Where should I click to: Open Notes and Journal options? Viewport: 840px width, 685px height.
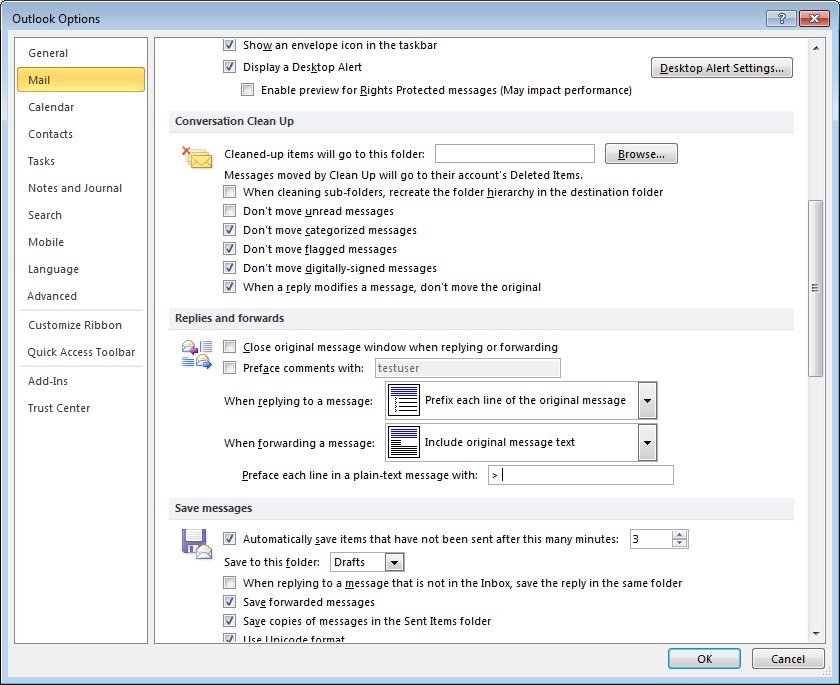[81, 188]
